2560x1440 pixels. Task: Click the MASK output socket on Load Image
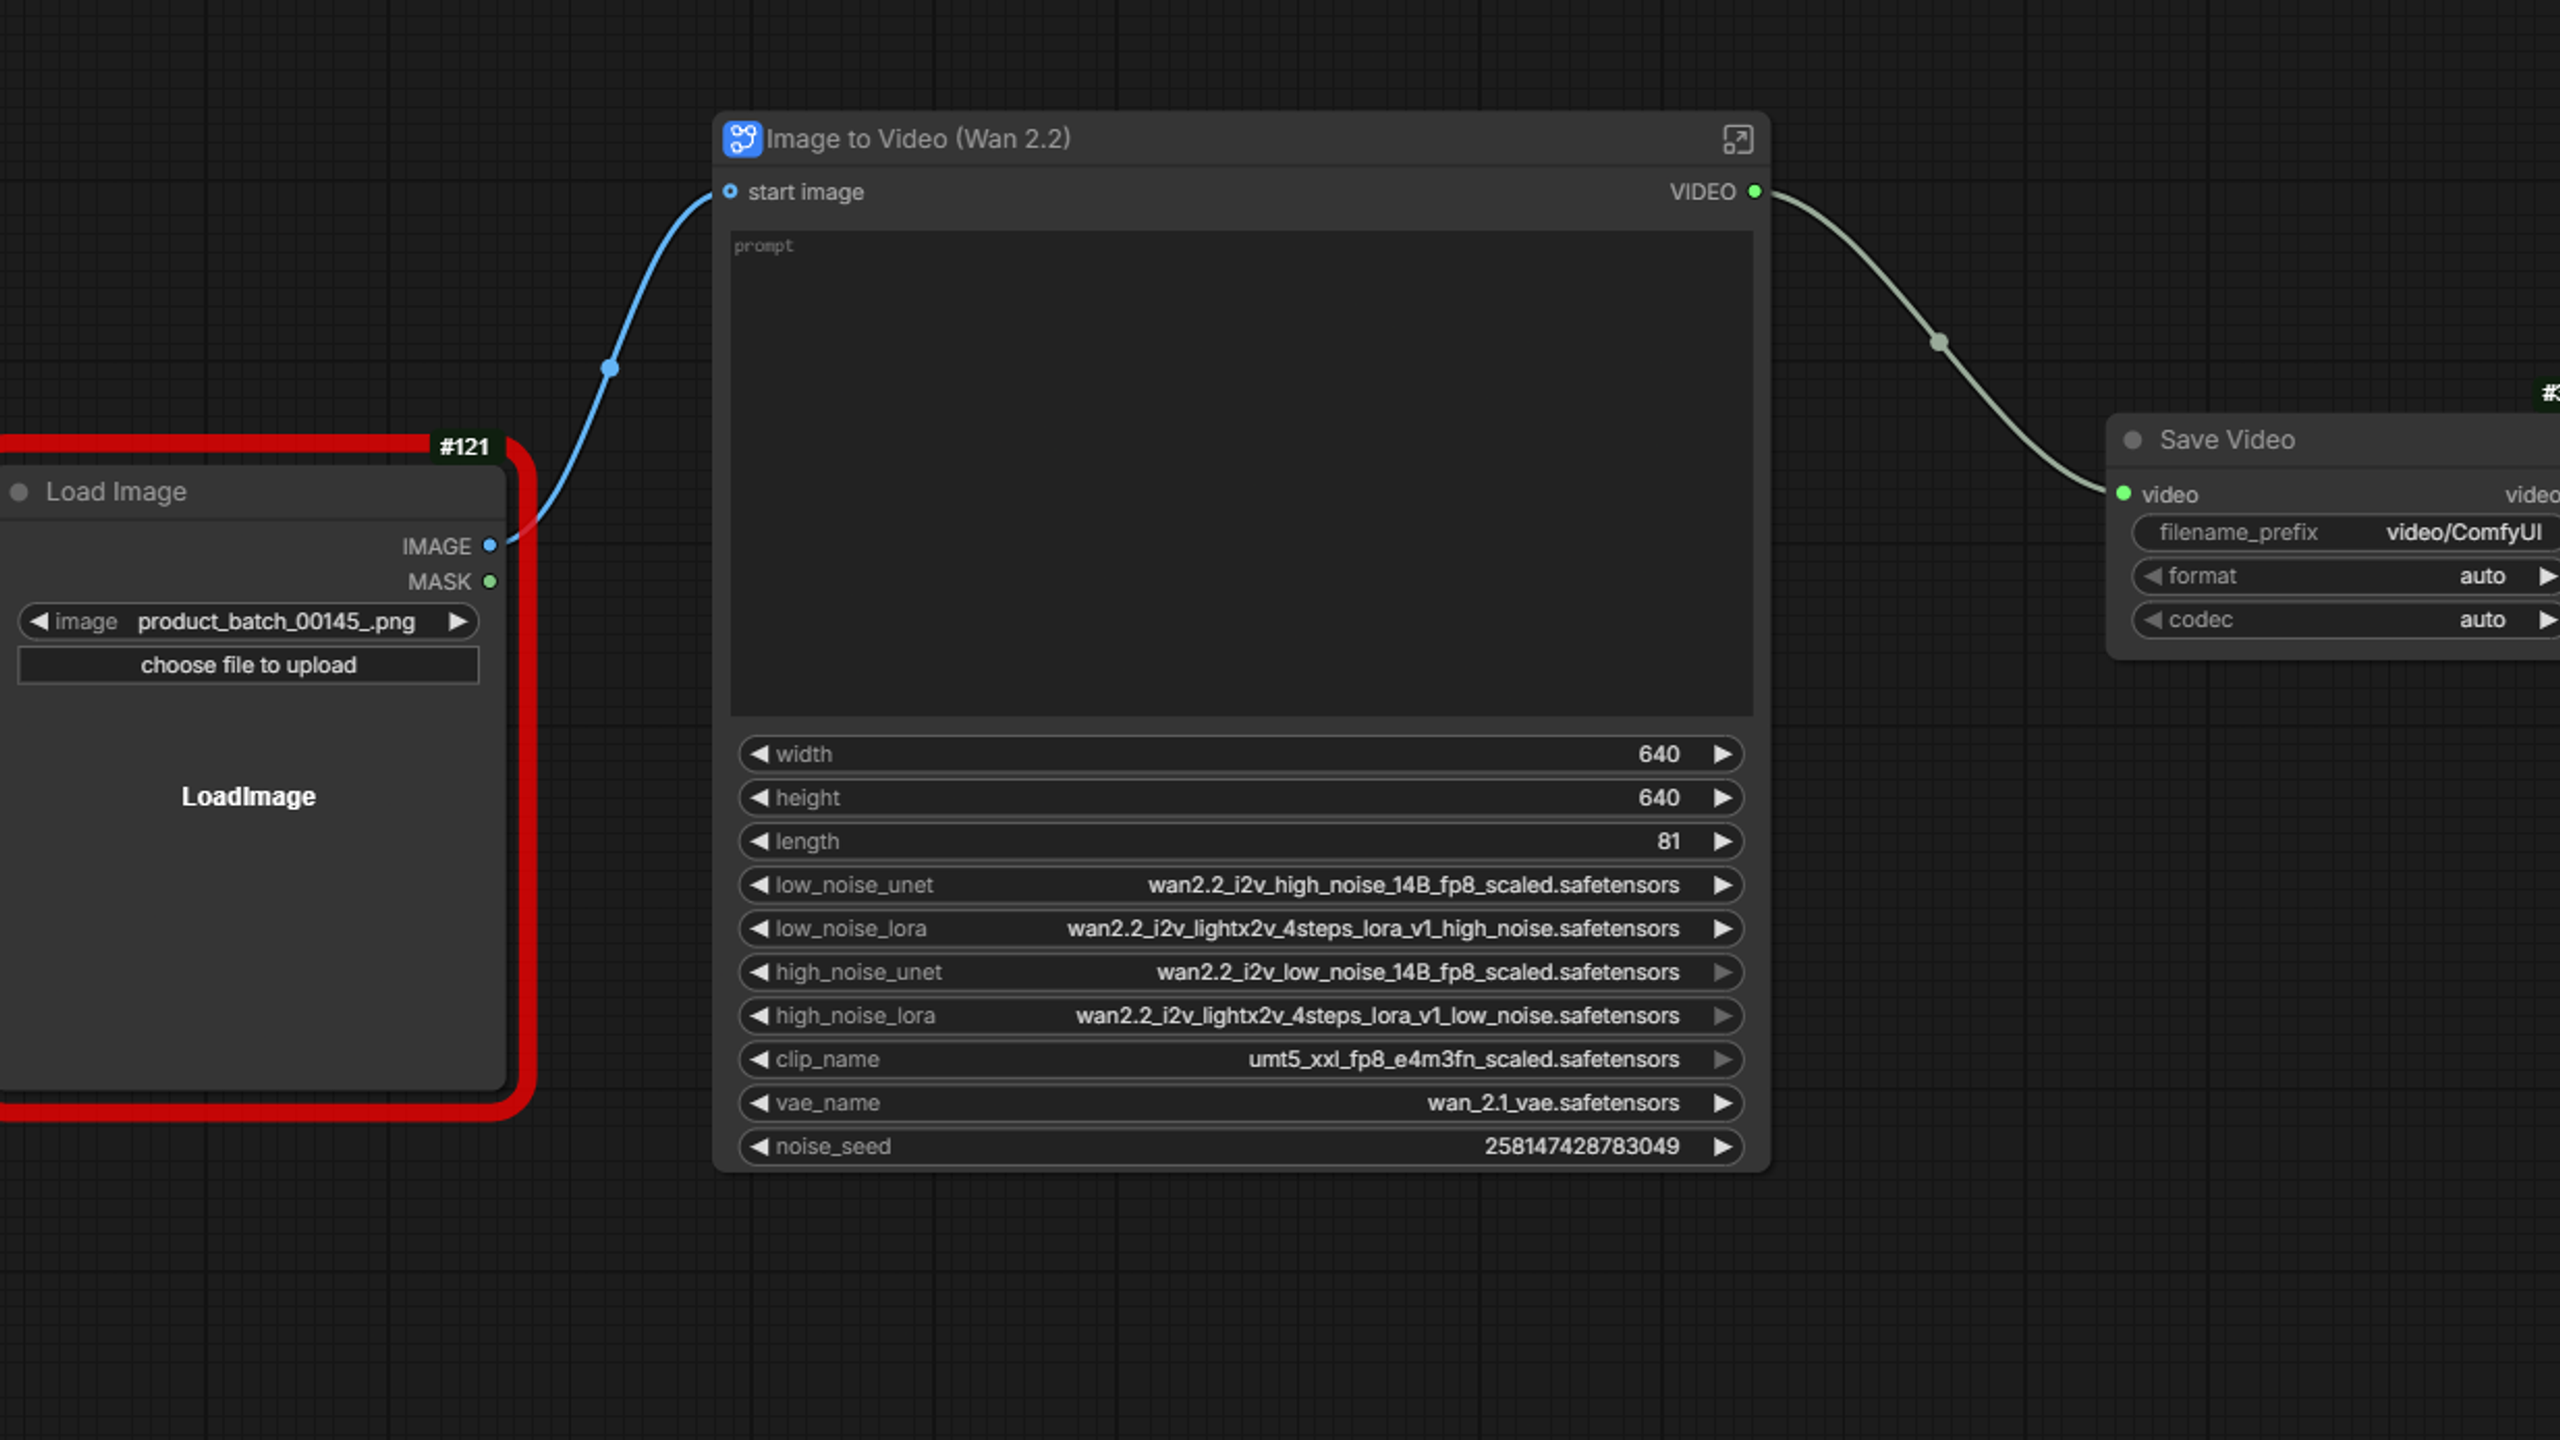tap(490, 582)
